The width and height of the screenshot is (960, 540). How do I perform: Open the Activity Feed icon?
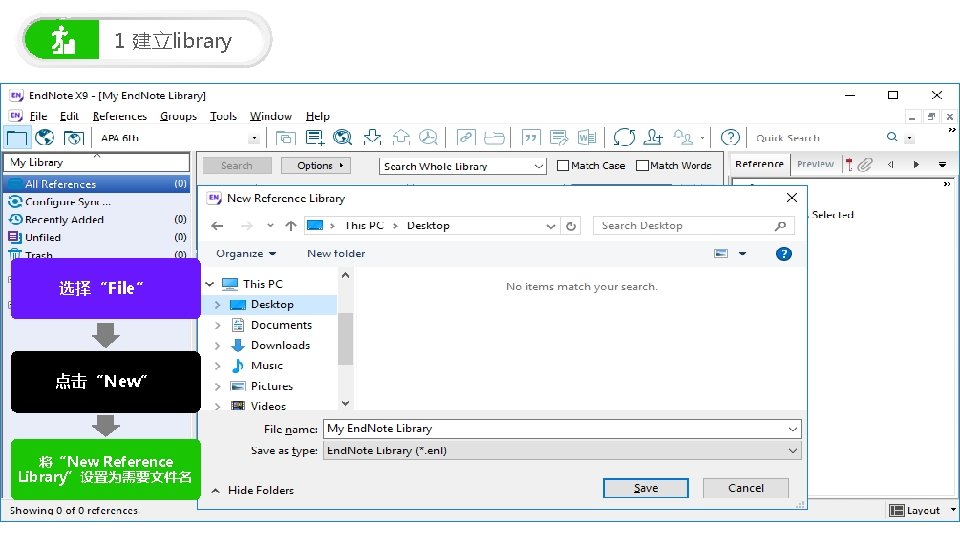click(684, 137)
